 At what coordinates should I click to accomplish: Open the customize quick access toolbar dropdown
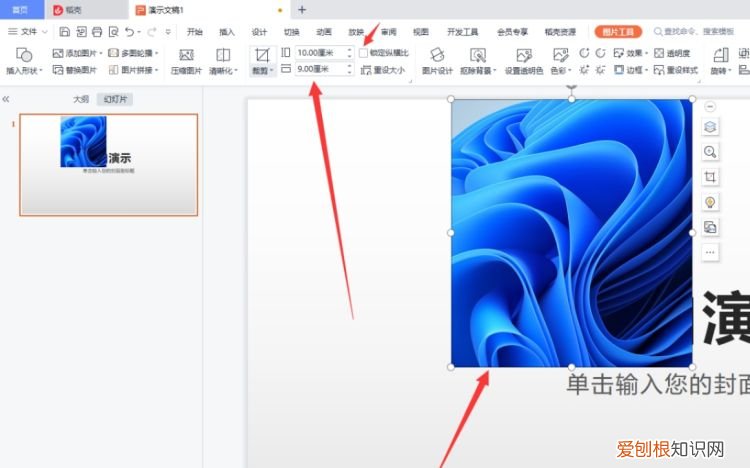tap(168, 32)
